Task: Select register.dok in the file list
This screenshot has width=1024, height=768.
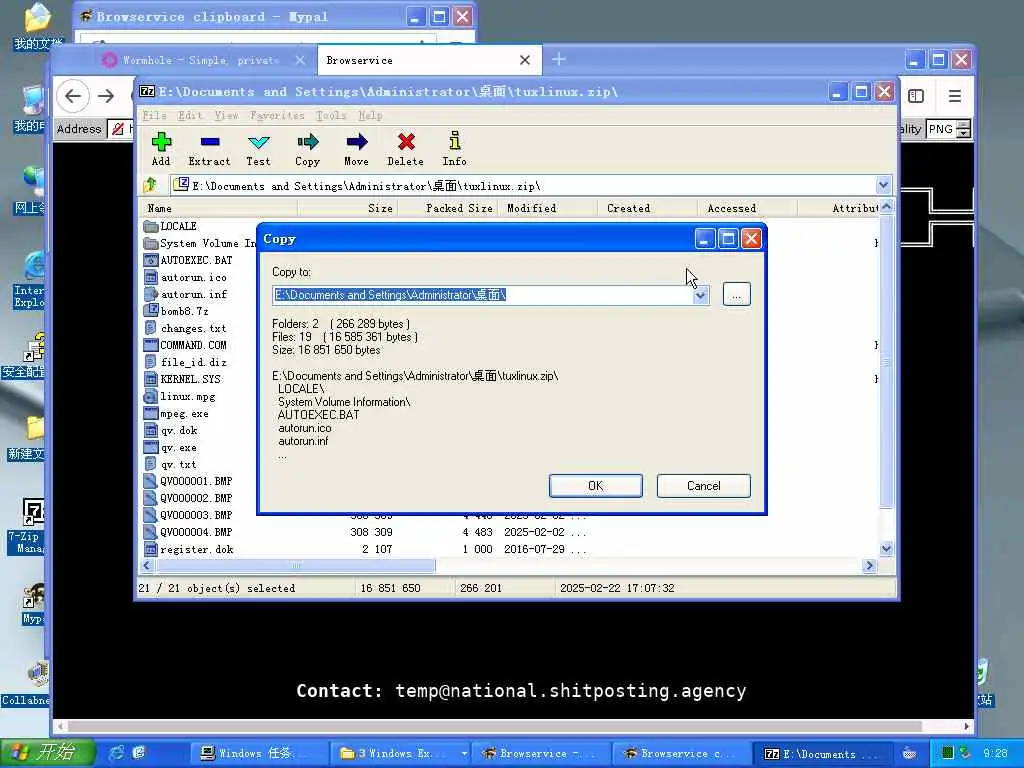Action: pyautogui.click(x=189, y=549)
